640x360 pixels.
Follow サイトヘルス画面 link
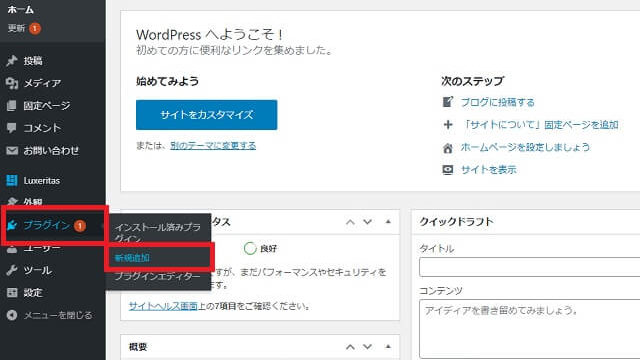[163, 306]
